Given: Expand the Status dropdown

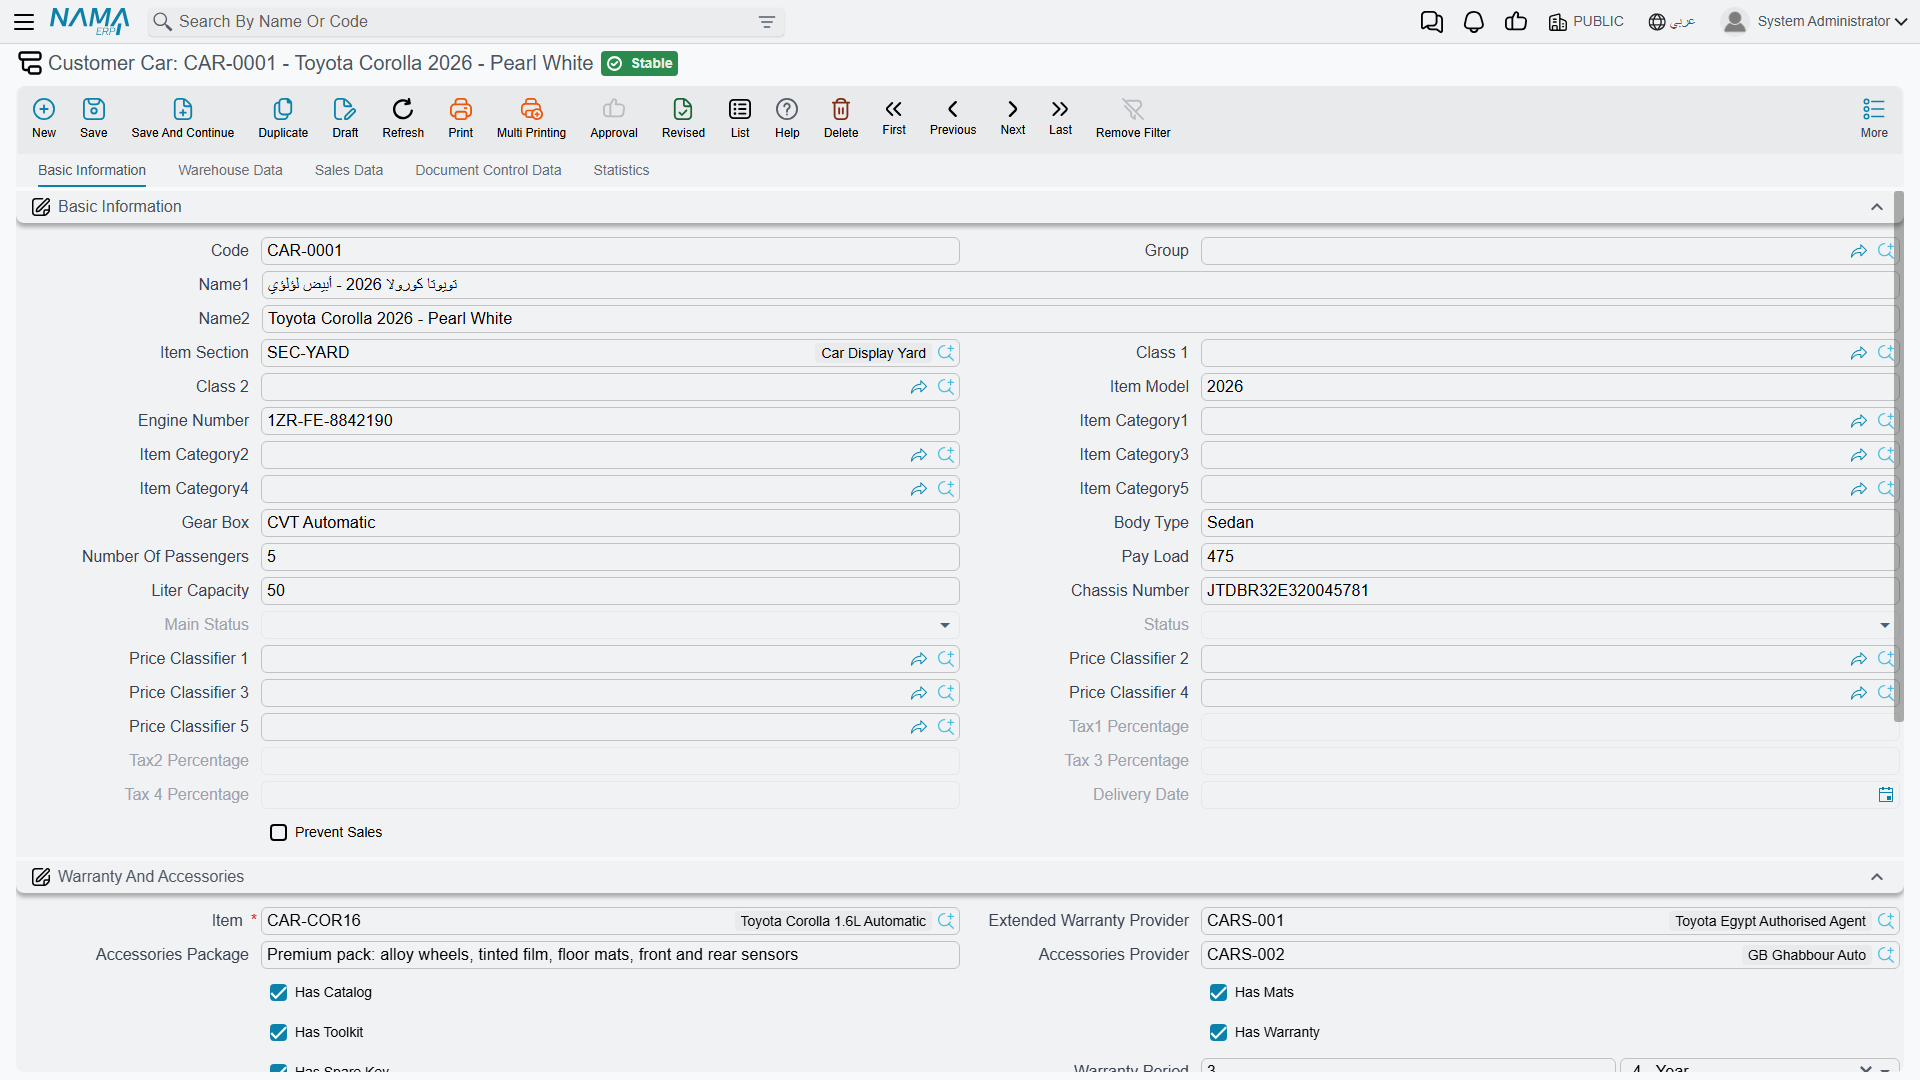Looking at the screenshot, I should point(1885,625).
